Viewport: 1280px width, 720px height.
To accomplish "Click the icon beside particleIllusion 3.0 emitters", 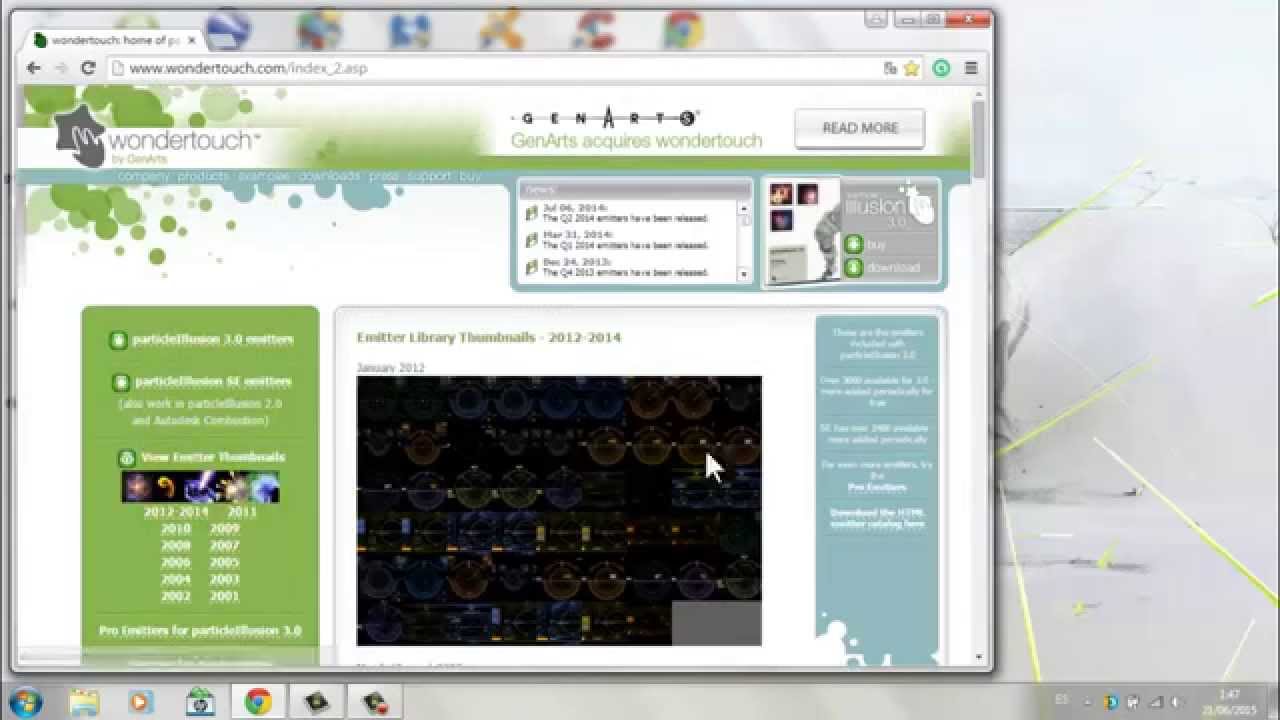I will click(x=118, y=340).
